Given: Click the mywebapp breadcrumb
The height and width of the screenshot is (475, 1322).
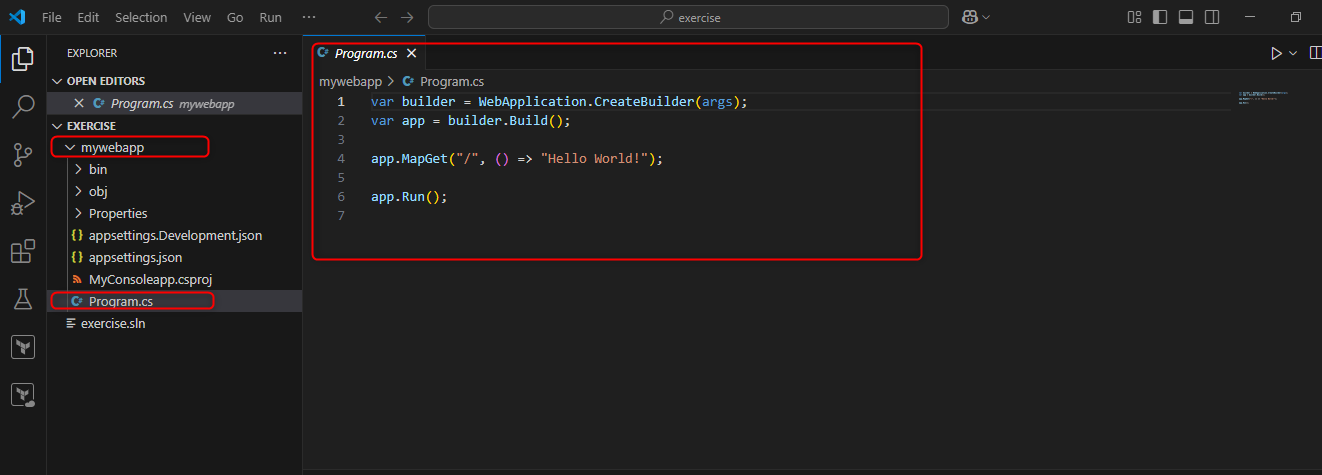Looking at the screenshot, I should click(350, 81).
